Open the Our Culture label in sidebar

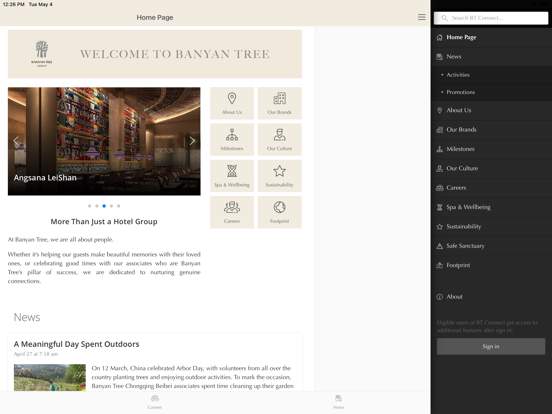[x=462, y=169]
